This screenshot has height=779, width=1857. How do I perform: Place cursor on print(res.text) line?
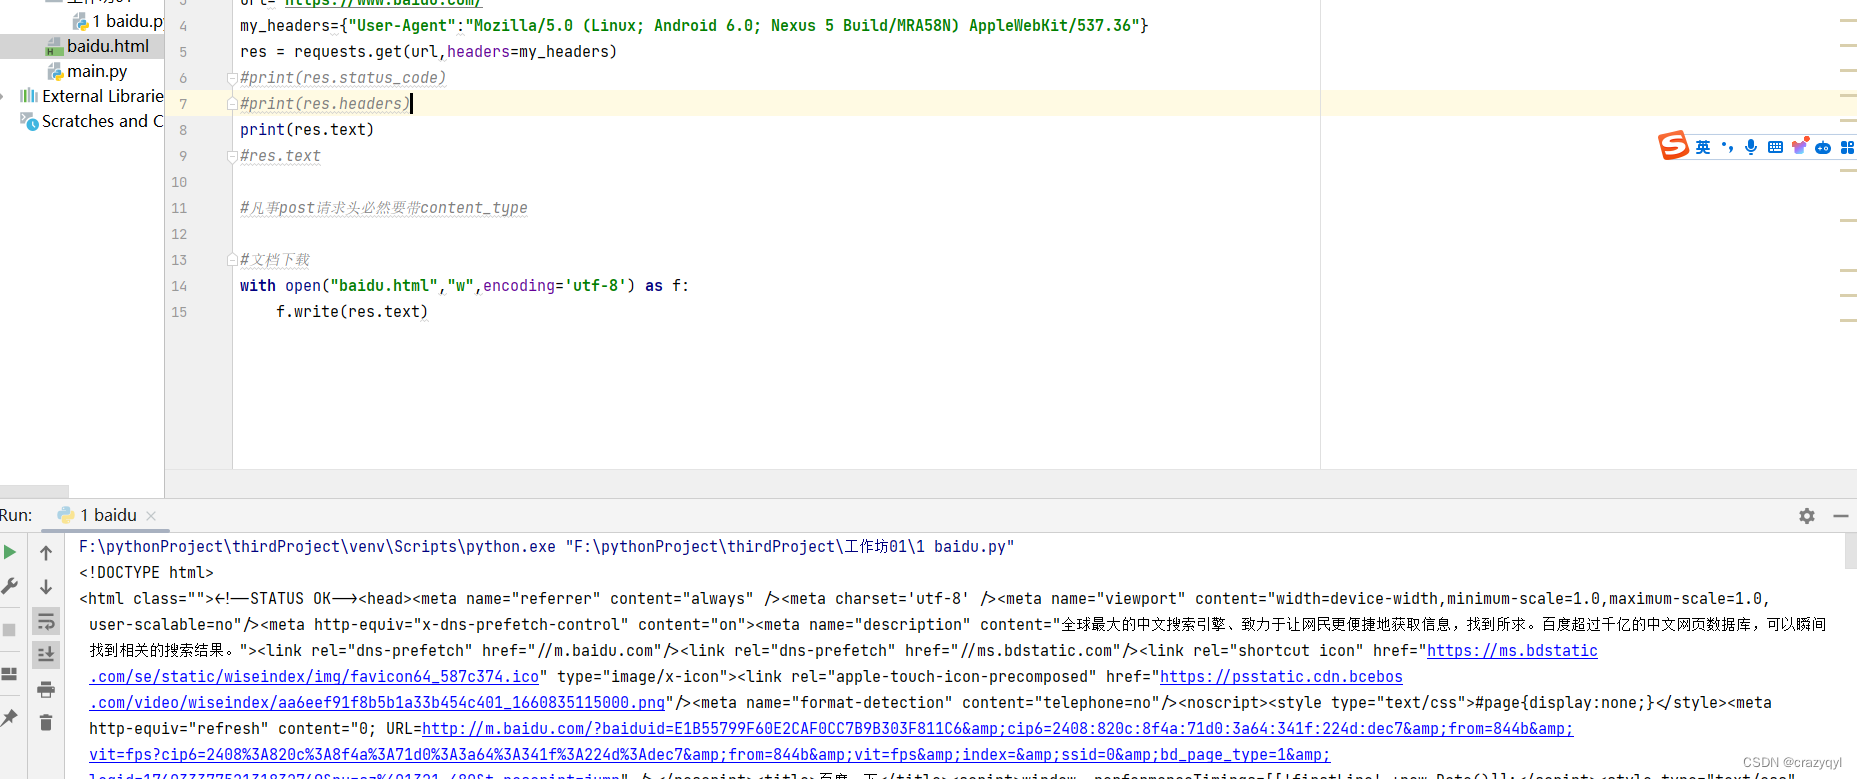[307, 130]
